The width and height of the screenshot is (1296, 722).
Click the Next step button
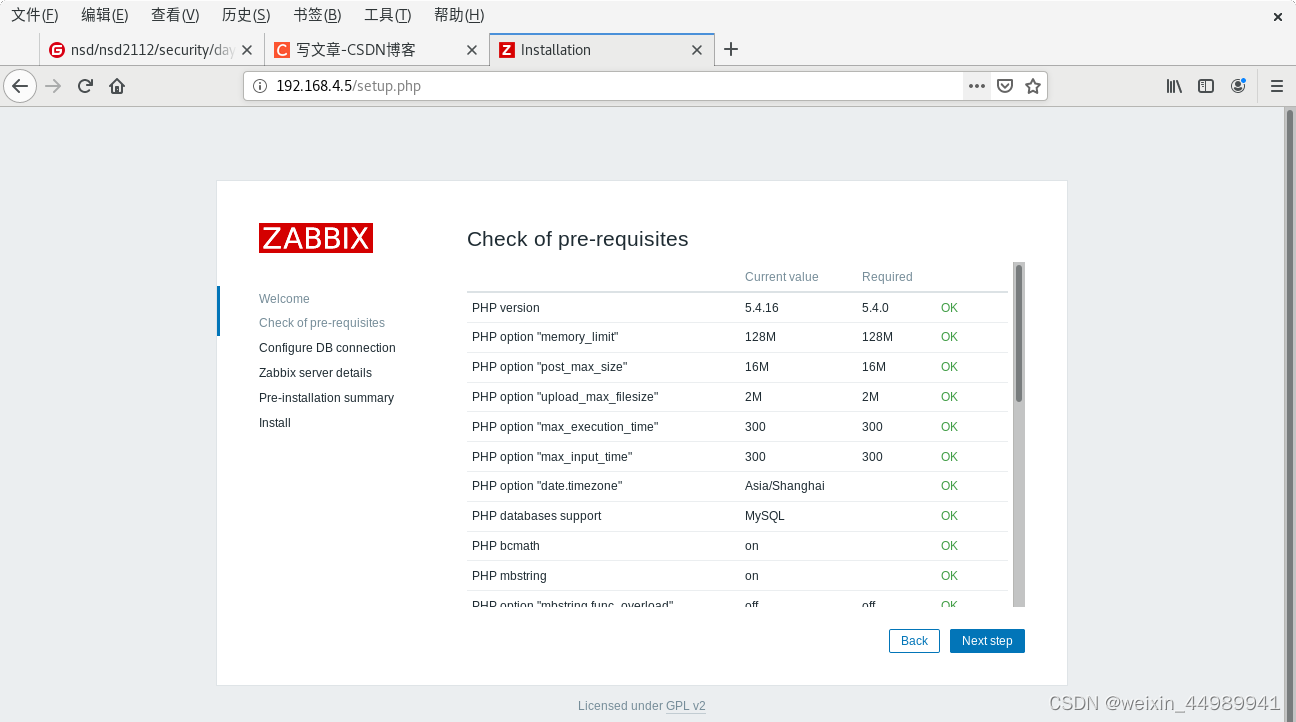pyautogui.click(x=987, y=641)
